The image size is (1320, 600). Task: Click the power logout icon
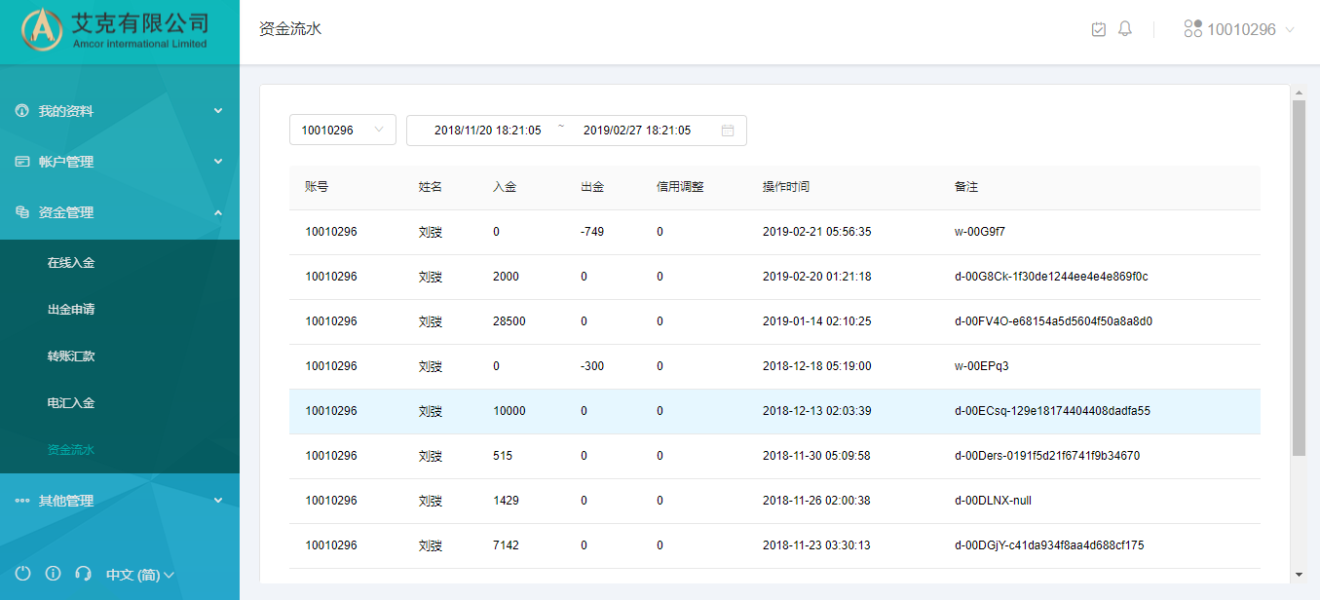click(23, 574)
